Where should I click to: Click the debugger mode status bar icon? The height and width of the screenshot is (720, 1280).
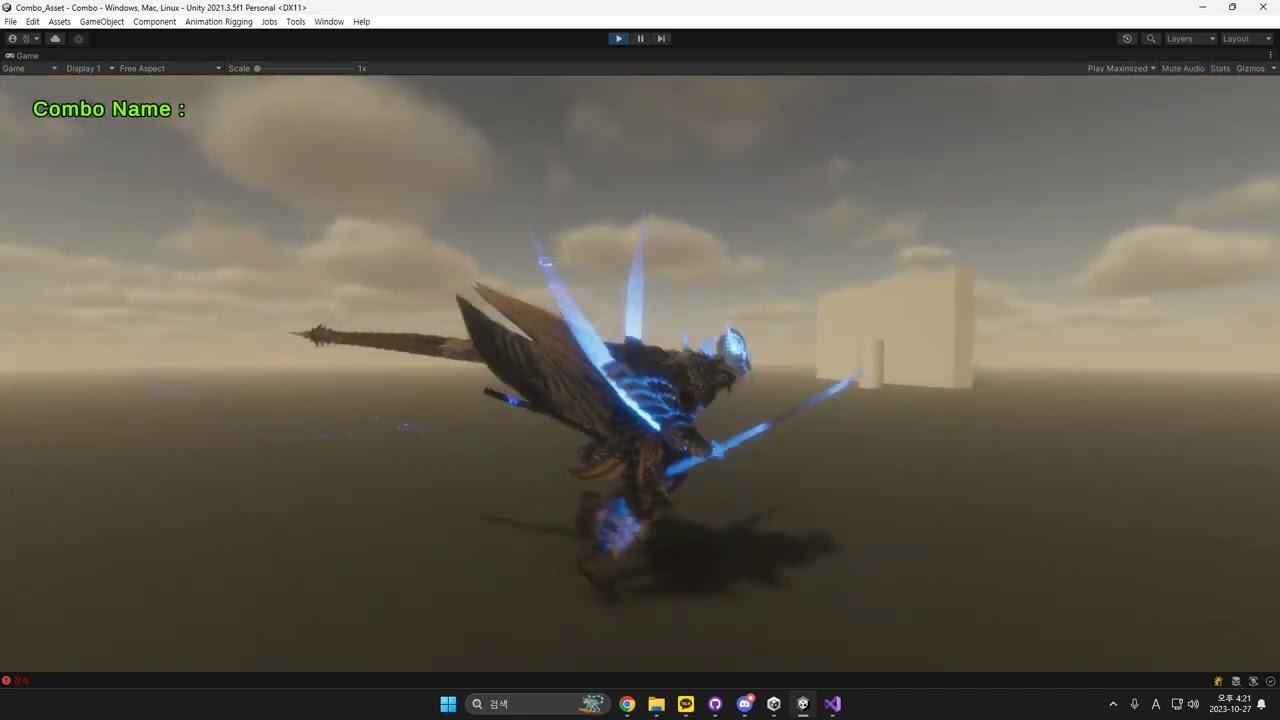1253,681
